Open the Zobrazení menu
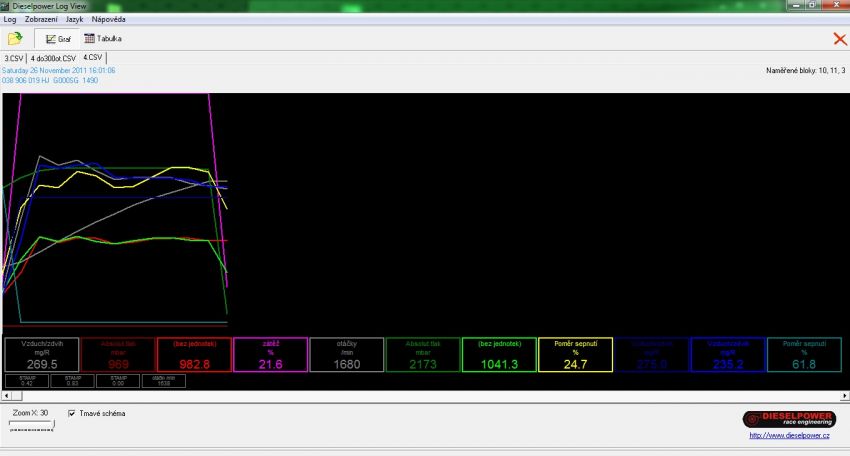Screen dimensions: 850x456 pyautogui.click(x=41, y=20)
